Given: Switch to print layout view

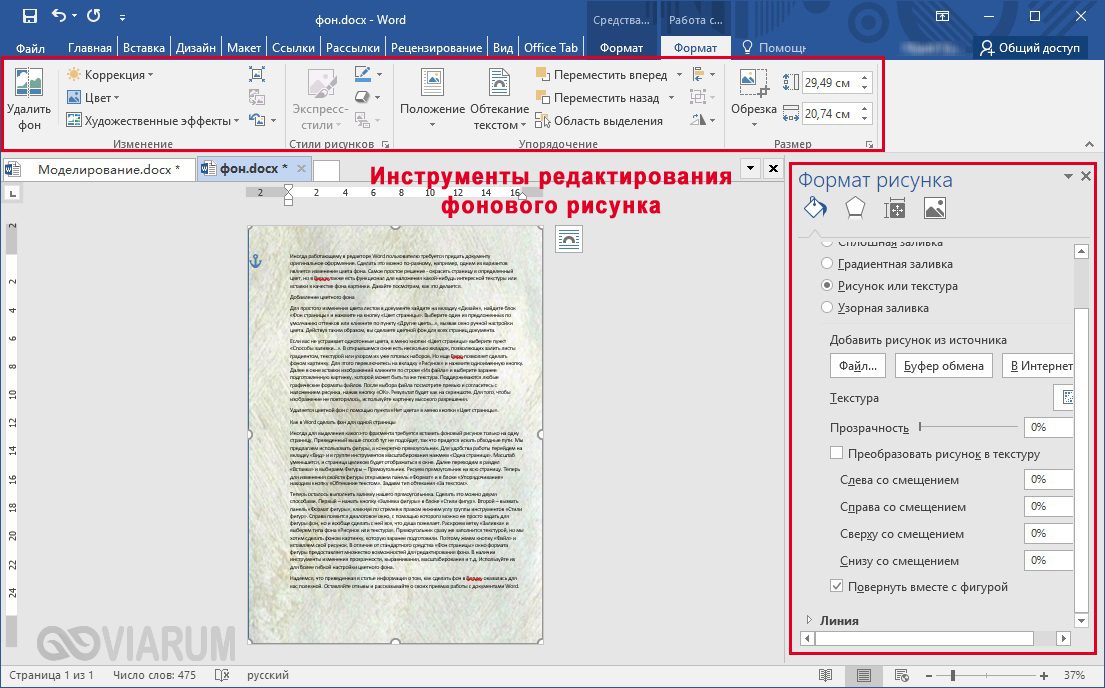Looking at the screenshot, I should pyautogui.click(x=863, y=675).
